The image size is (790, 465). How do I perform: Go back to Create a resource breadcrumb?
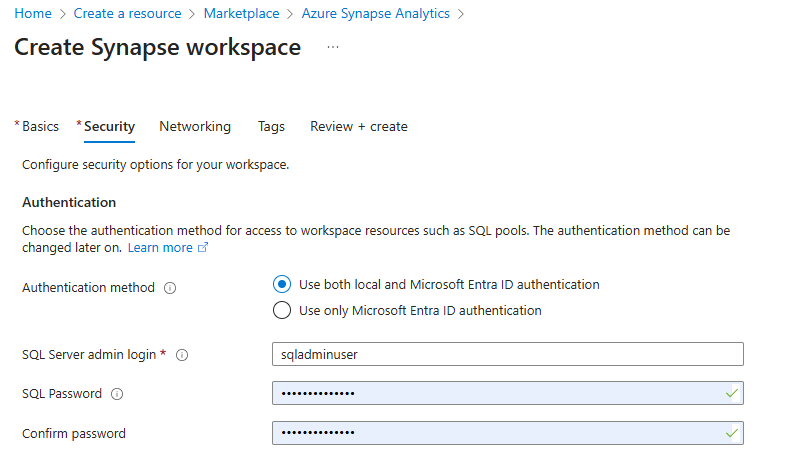(127, 14)
